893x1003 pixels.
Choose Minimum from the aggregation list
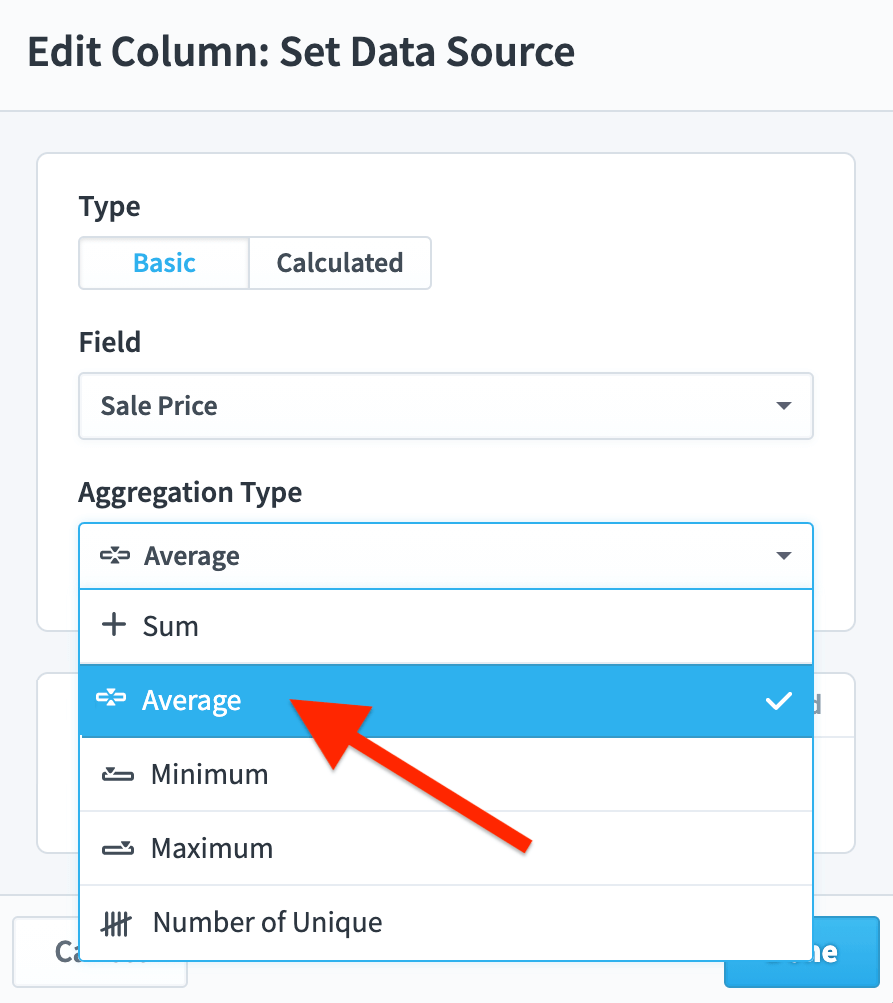[446, 774]
